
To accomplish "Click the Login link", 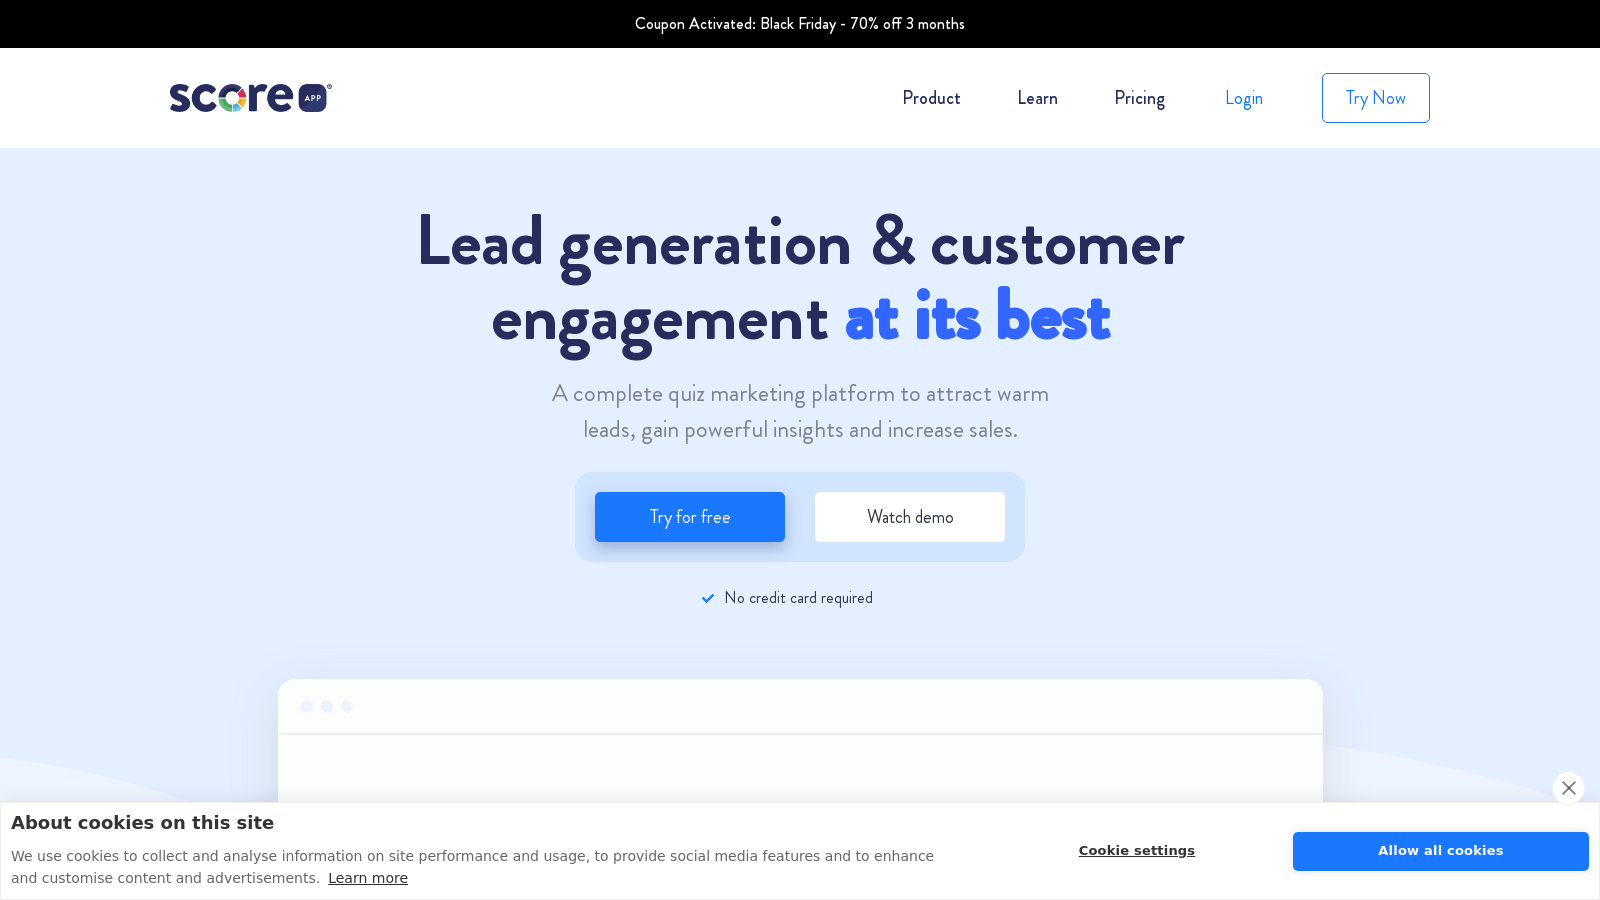I will click(x=1244, y=98).
